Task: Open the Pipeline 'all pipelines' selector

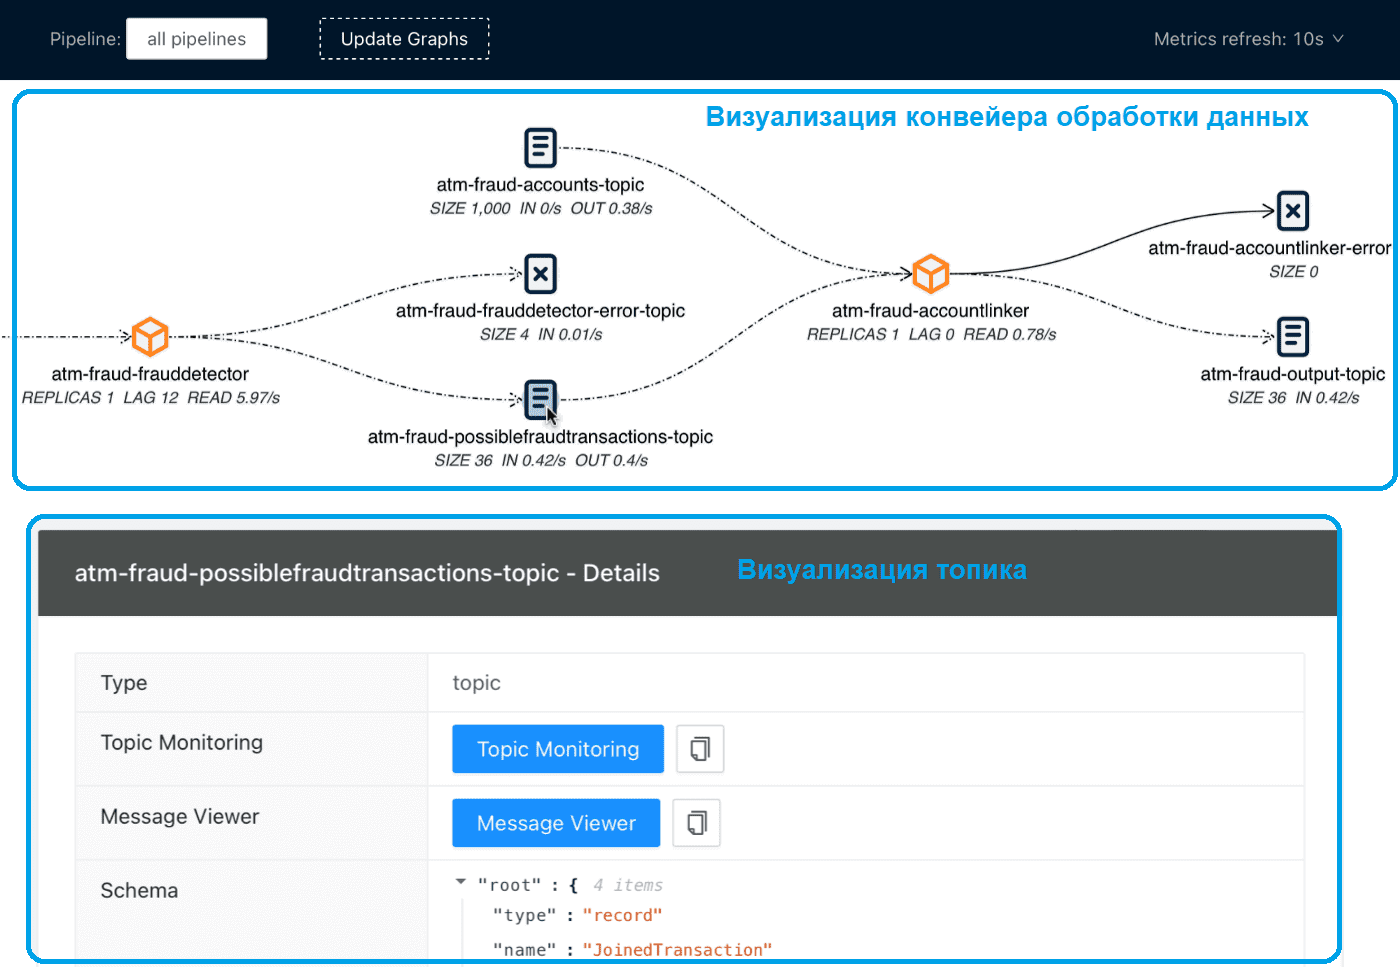Action: (x=196, y=39)
